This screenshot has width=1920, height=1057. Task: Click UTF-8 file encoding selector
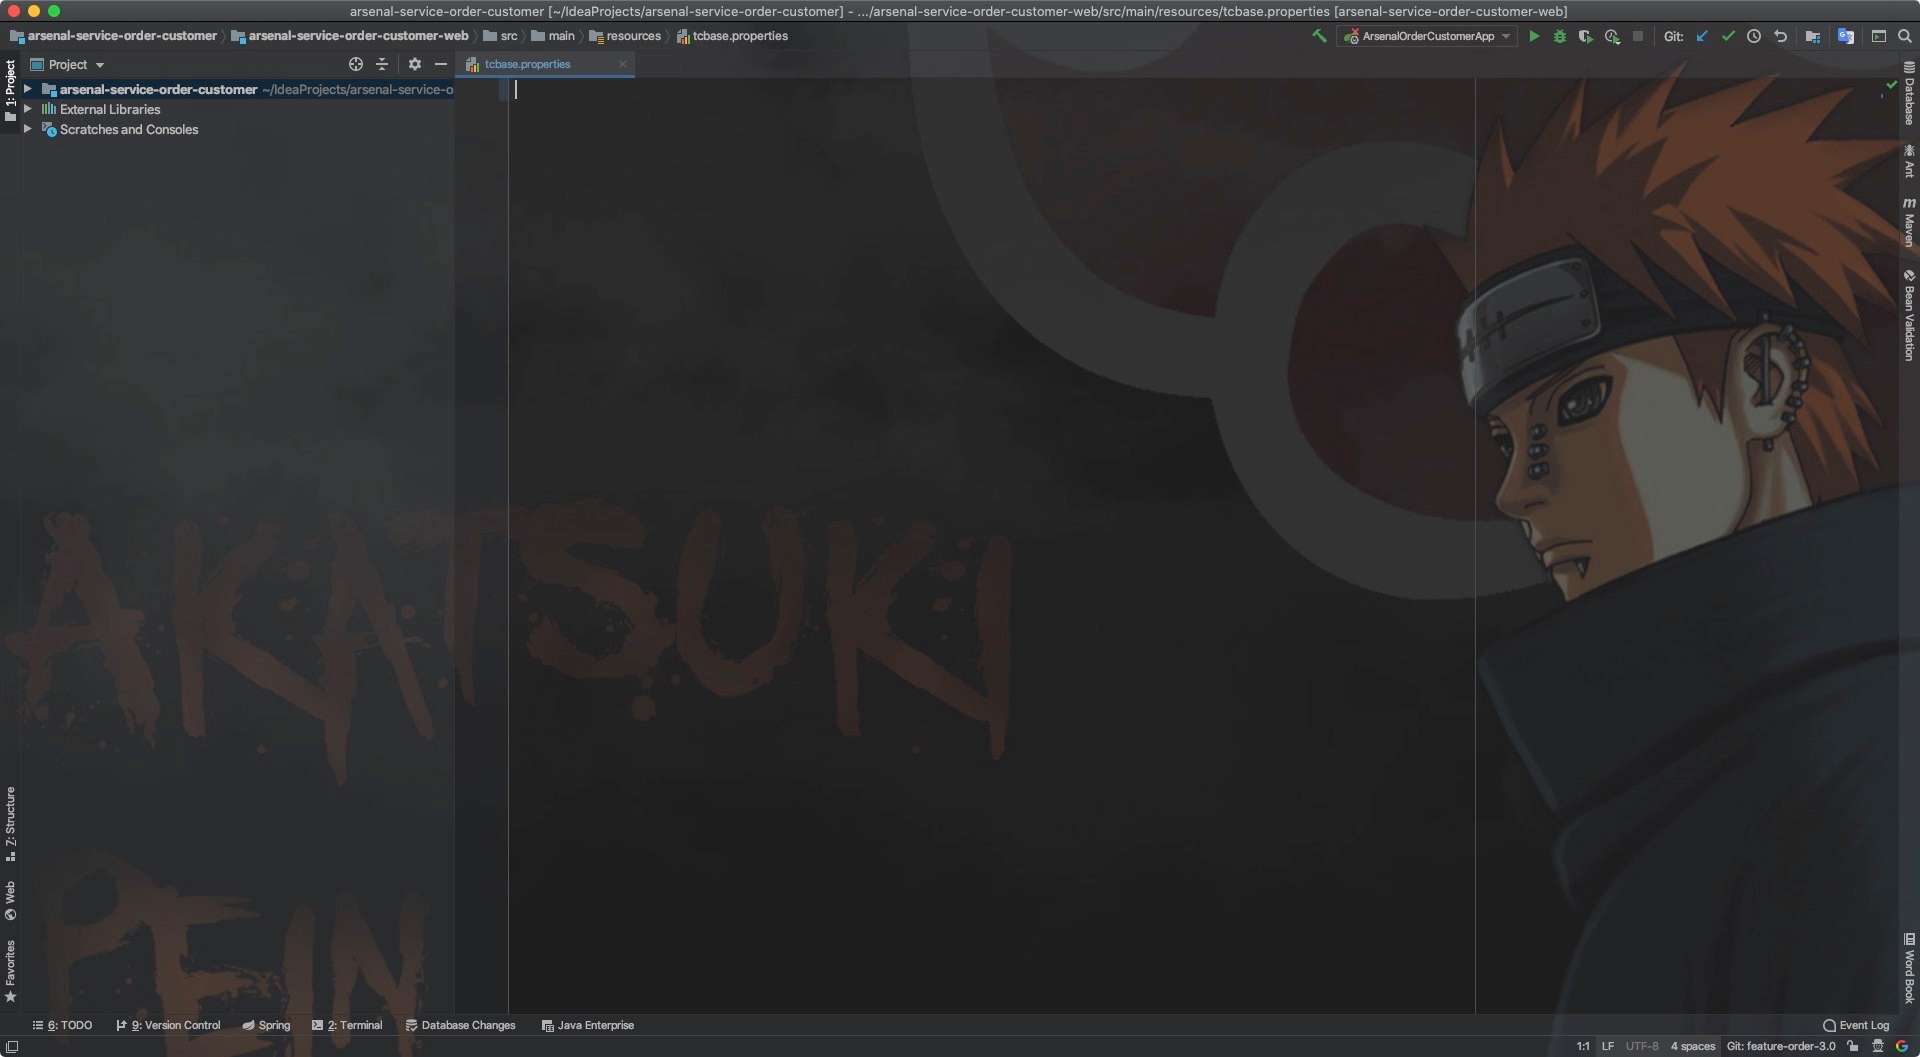[1642, 1046]
